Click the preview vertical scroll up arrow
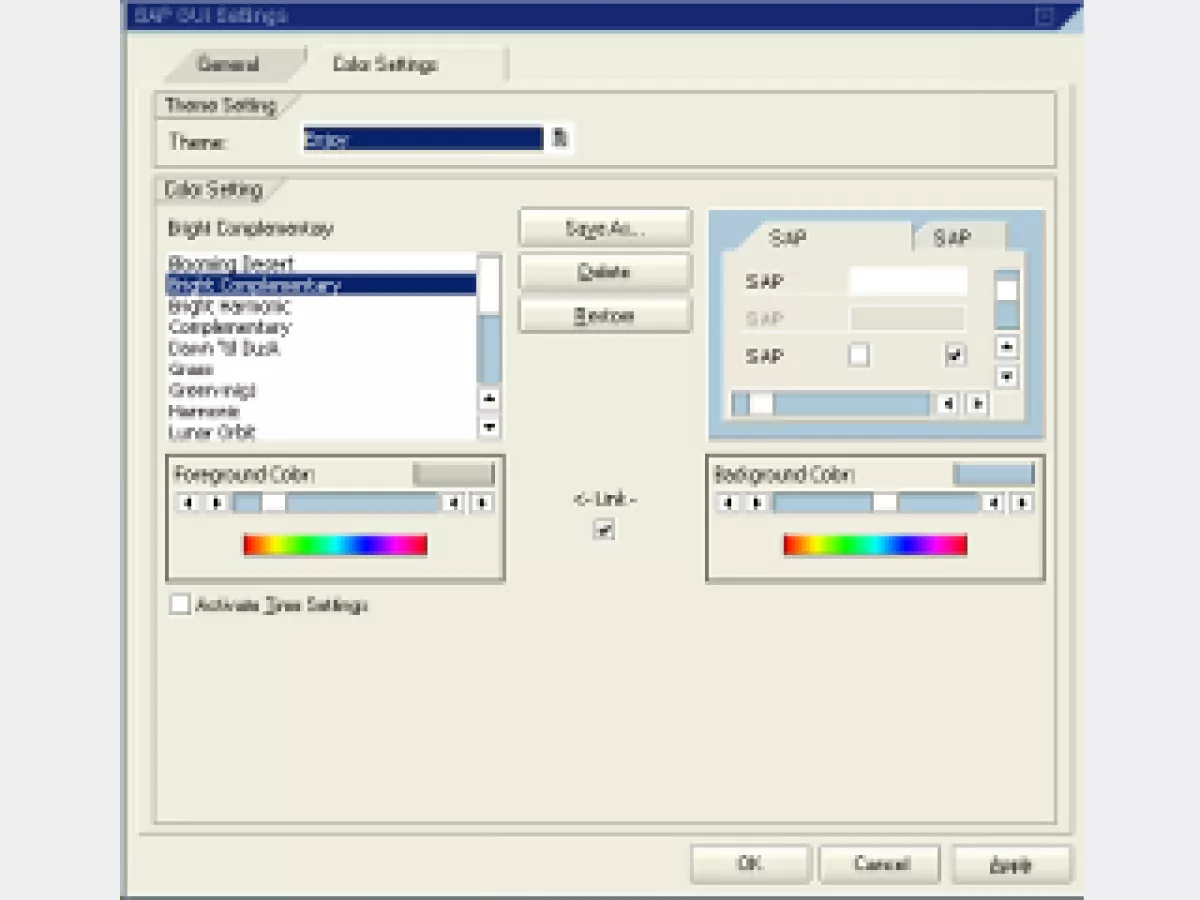The width and height of the screenshot is (1200, 900). 1008,348
